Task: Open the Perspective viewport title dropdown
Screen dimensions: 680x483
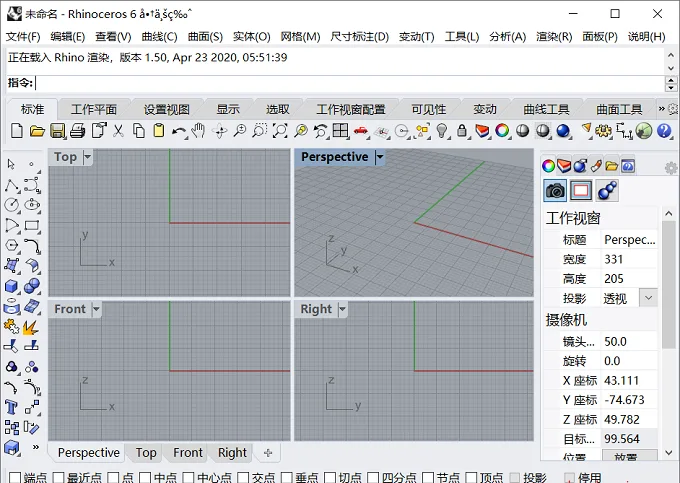Action: click(379, 157)
